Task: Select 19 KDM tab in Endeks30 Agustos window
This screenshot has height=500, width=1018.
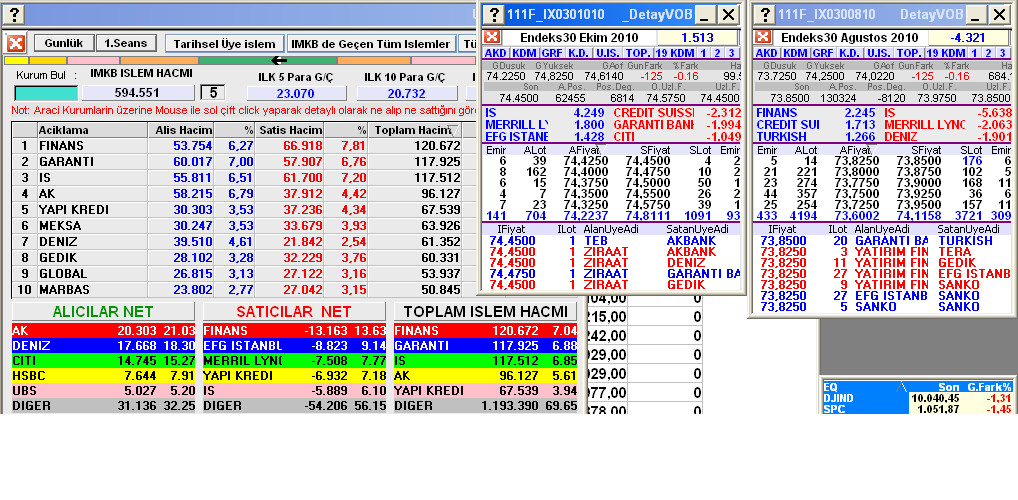Action: coord(946,53)
